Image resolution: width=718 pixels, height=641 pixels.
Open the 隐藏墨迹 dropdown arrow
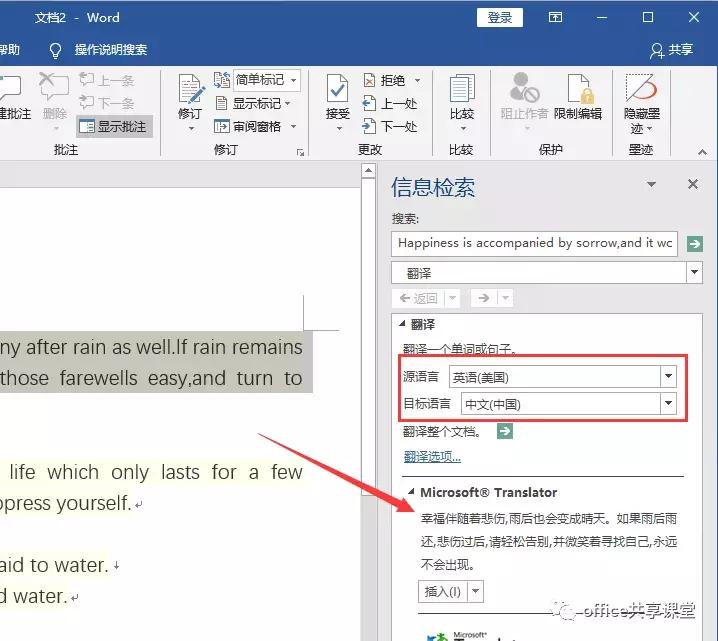click(x=649, y=129)
